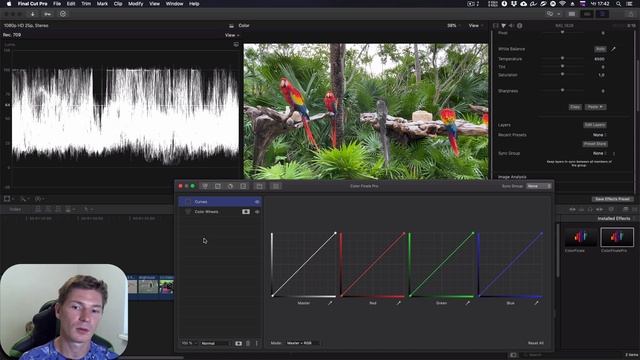Click the color wheel icon in Color Finale toolbar

pyautogui.click(x=231, y=186)
